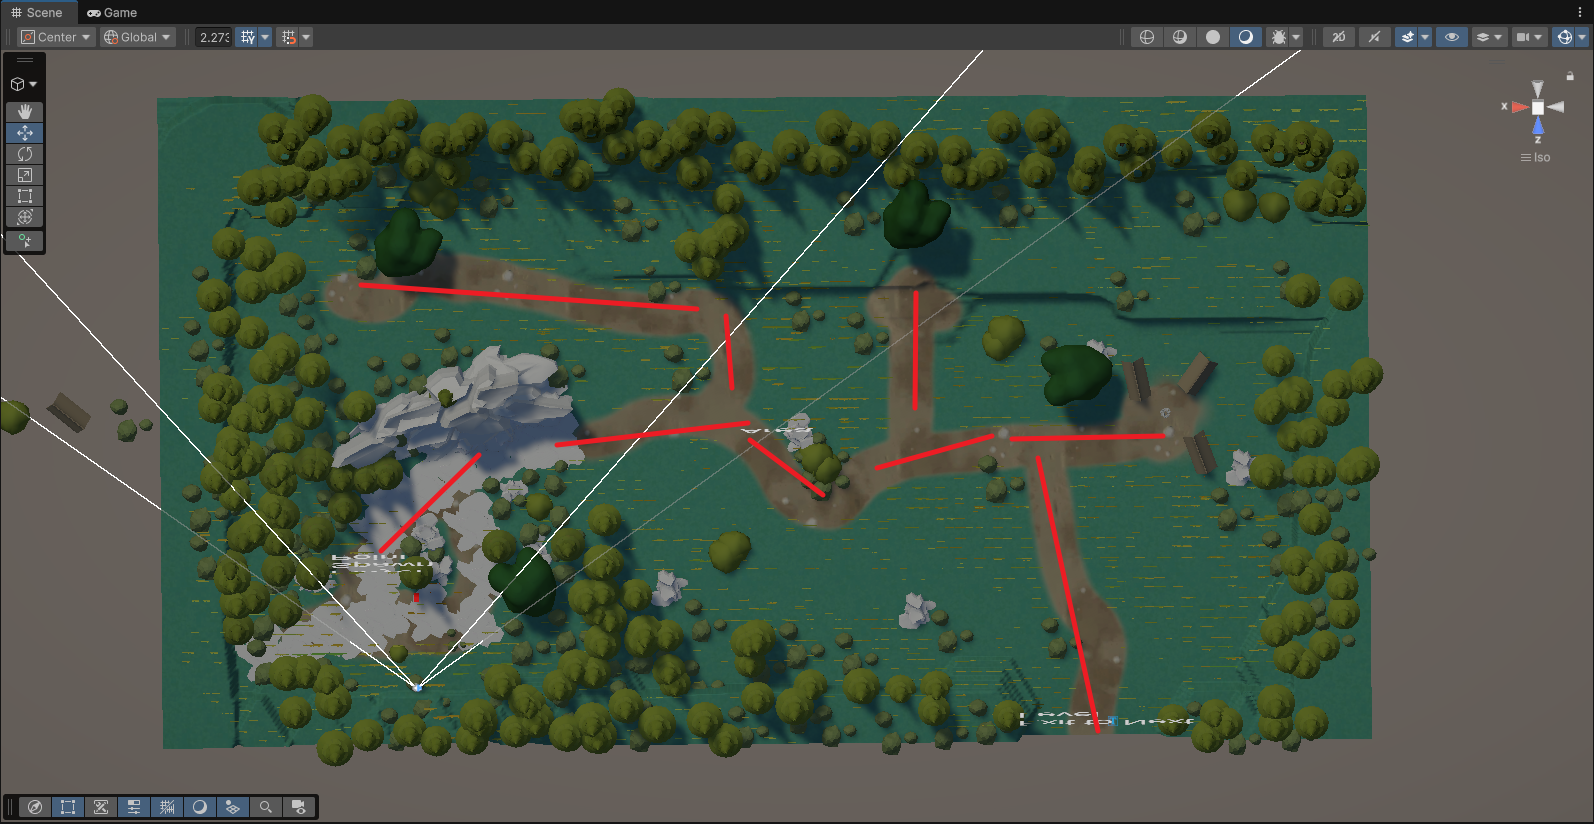Click the compass orientation icon in bottom toolbar
Screen dimensions: 1594x824
(35, 807)
